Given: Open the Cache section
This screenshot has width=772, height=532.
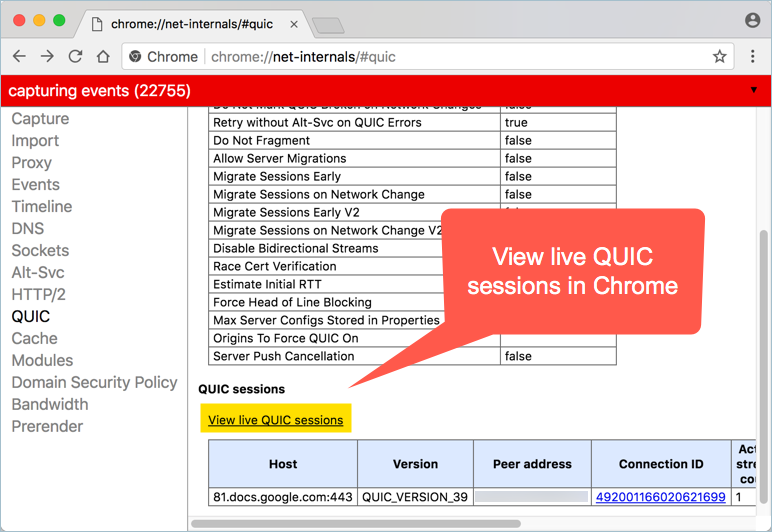Looking at the screenshot, I should pyautogui.click(x=34, y=339).
